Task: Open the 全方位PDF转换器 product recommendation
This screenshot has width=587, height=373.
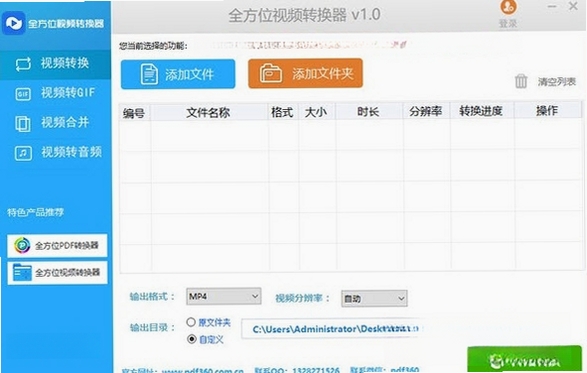Action: coord(57,246)
